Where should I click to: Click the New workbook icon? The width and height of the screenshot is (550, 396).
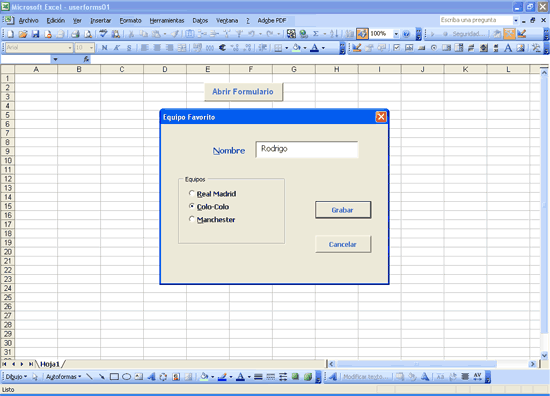[11, 34]
